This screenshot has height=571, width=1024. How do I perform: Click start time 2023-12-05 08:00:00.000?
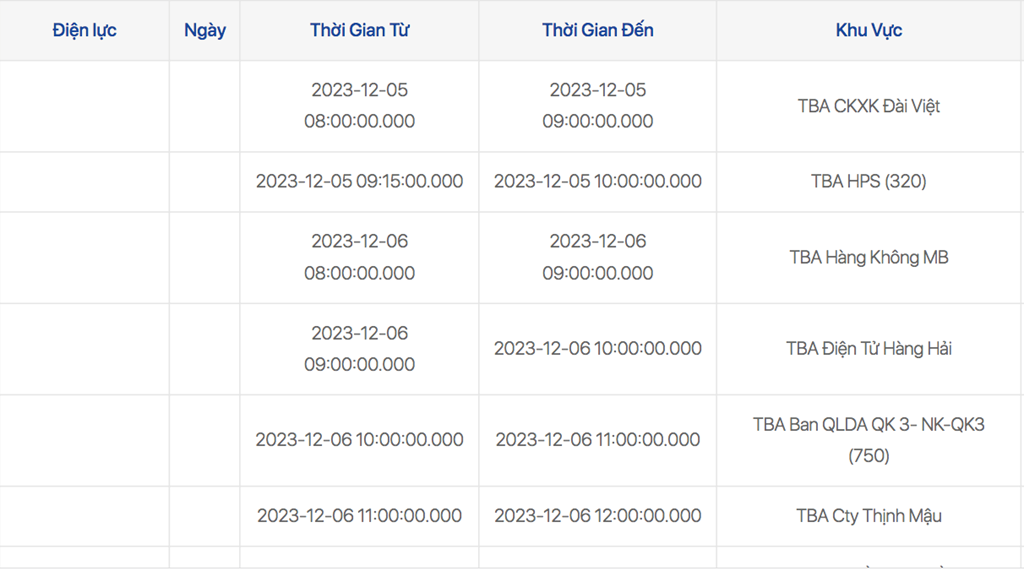359,106
